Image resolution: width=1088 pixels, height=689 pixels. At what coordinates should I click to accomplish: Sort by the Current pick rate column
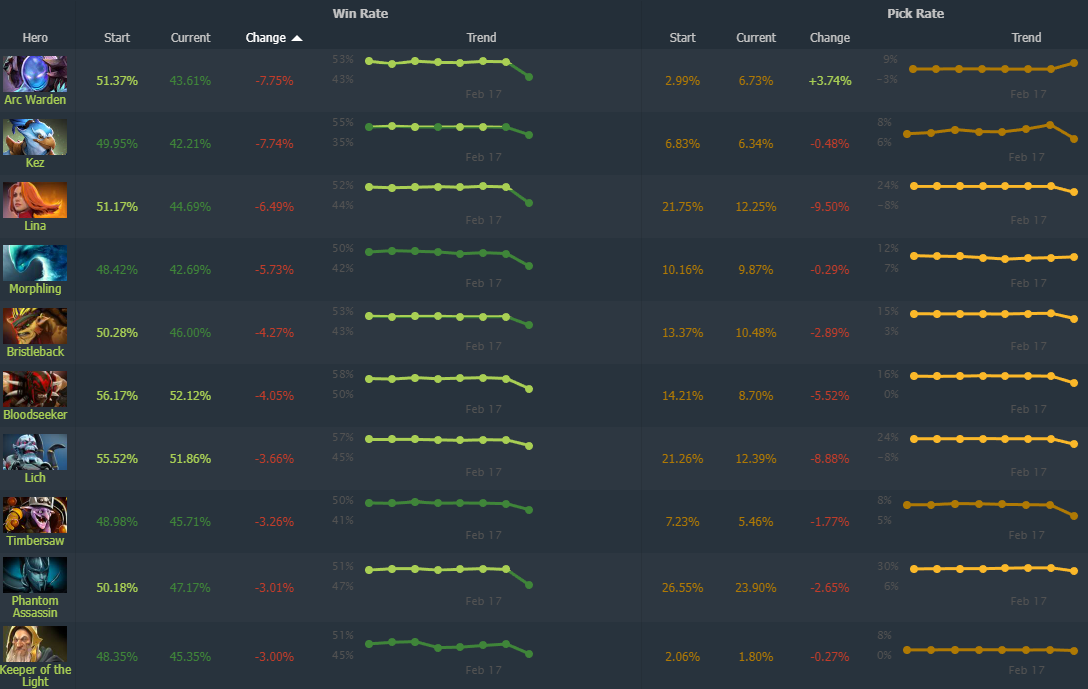tap(756, 37)
